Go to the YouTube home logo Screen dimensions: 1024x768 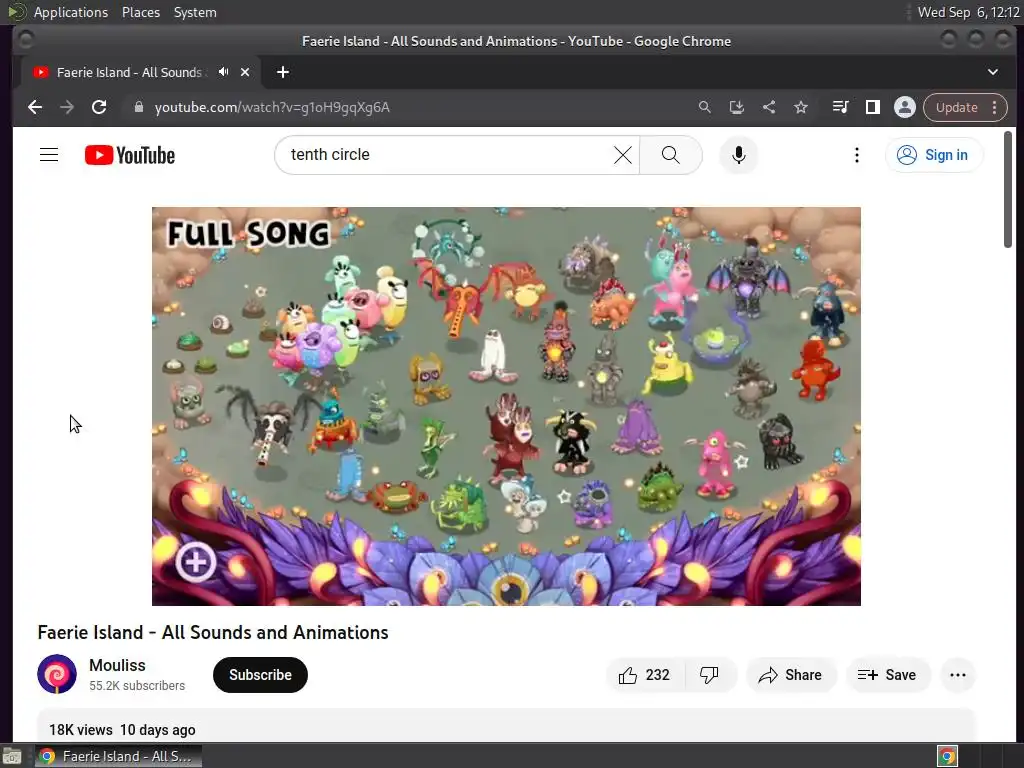(x=130, y=155)
